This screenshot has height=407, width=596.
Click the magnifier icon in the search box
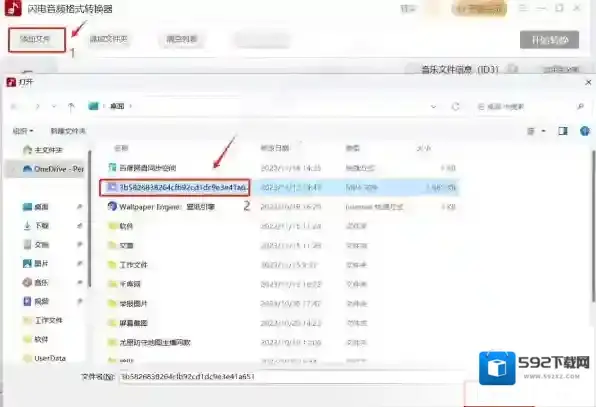coord(580,107)
